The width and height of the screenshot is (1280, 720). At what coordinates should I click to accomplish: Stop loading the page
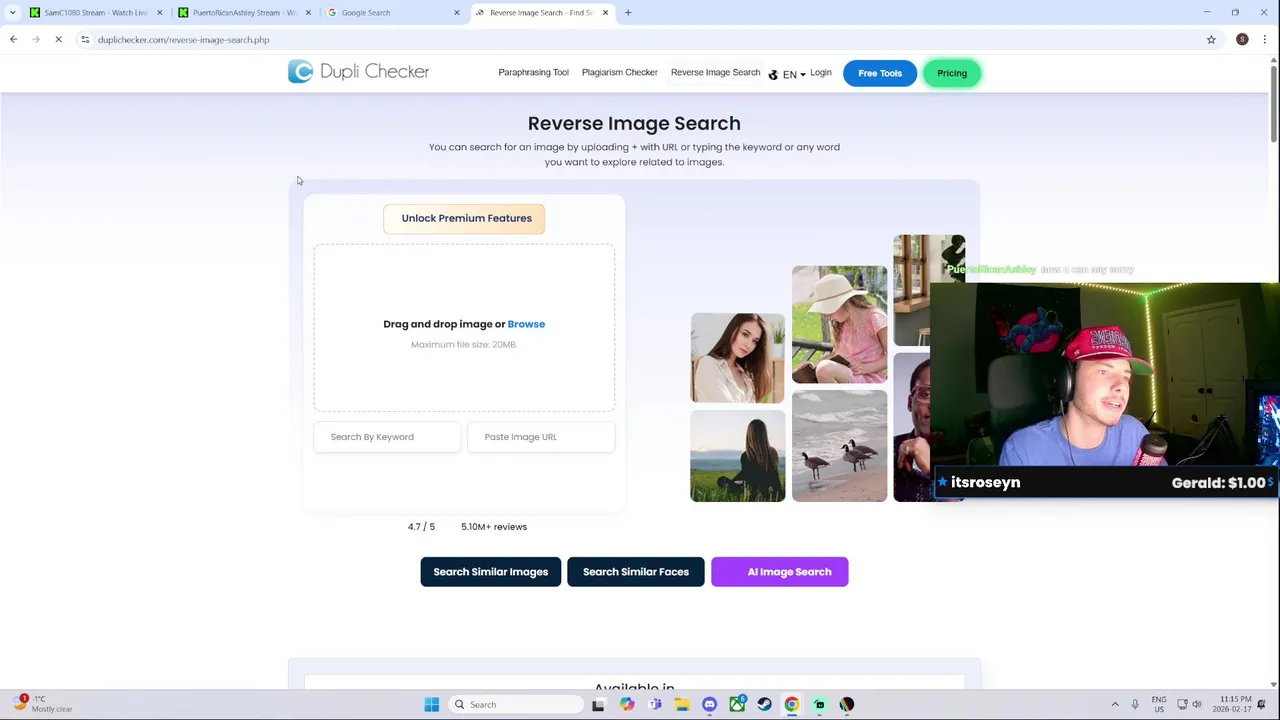(58, 40)
